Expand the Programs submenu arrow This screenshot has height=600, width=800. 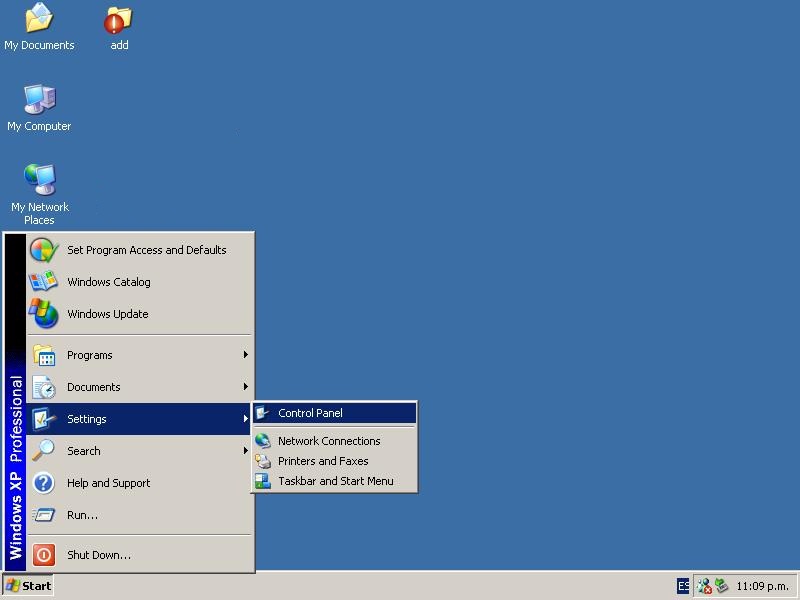[245, 355]
